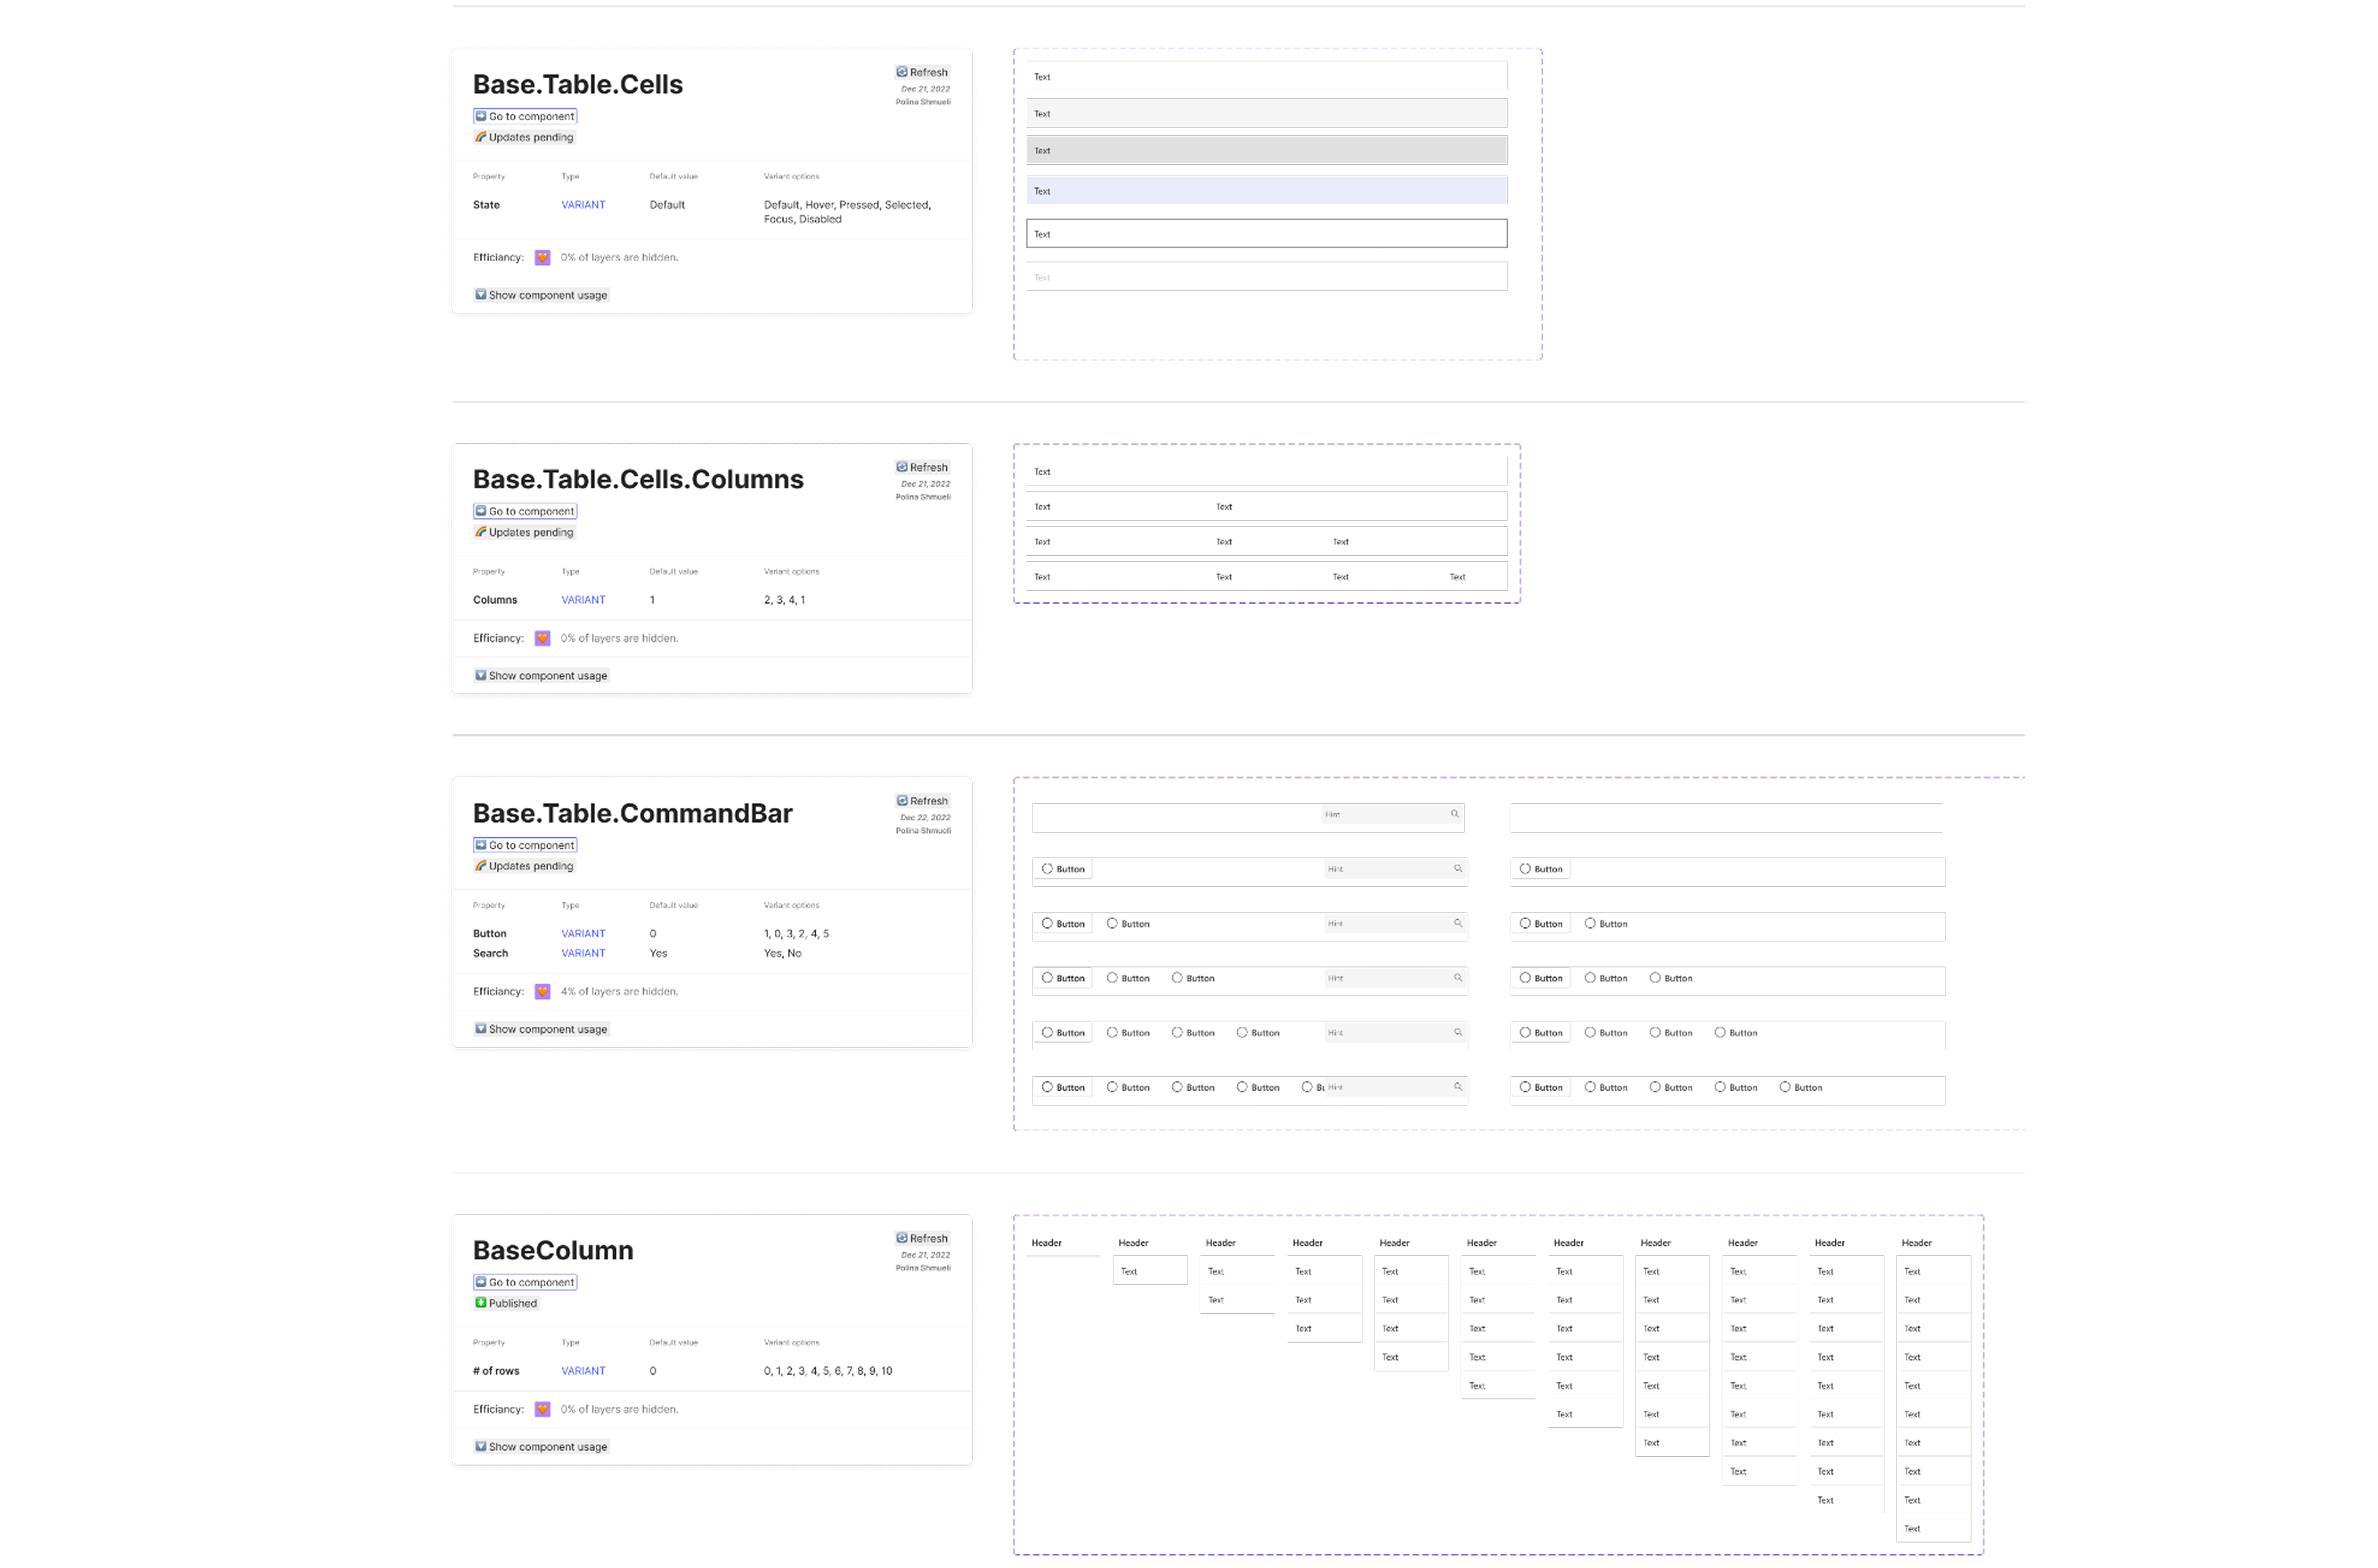Select the faded Disabled-state Text cell
Image resolution: width=2378 pixels, height=1568 pixels.
pyautogui.click(x=1266, y=277)
